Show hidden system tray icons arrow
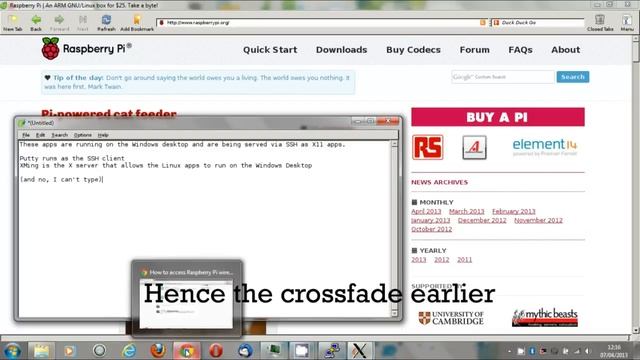This screenshot has height=360, width=640. [x=509, y=351]
